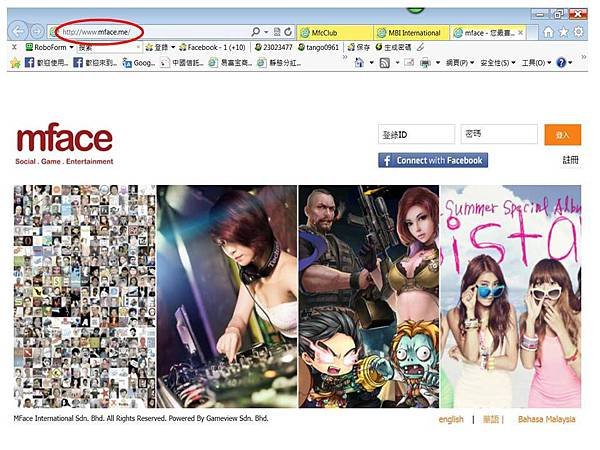600x450 pixels.
Task: Click the DJ girl banner image
Action: point(227,297)
